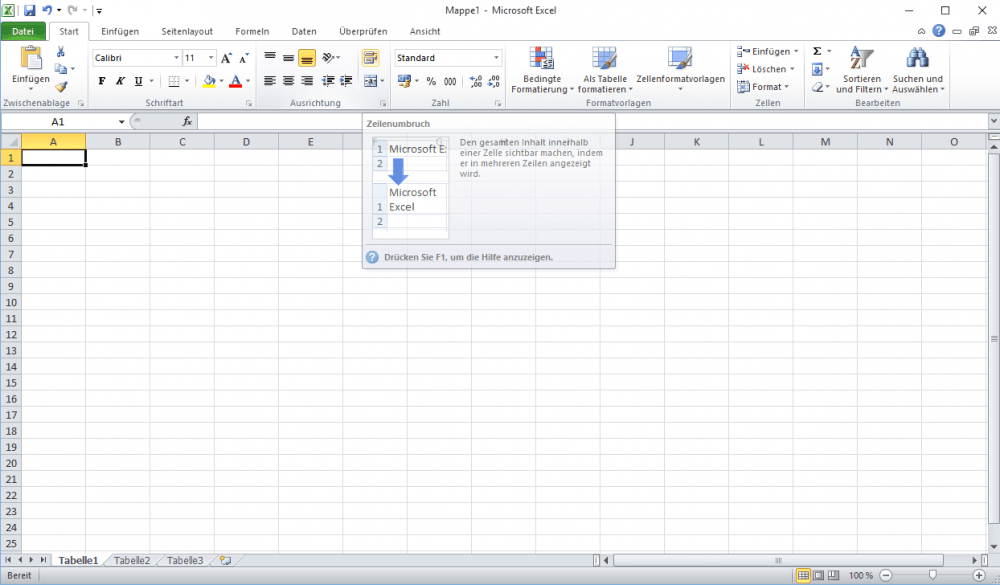Toggle highlighted bottom vertical alignment
This screenshot has width=1000, height=585.
click(307, 58)
